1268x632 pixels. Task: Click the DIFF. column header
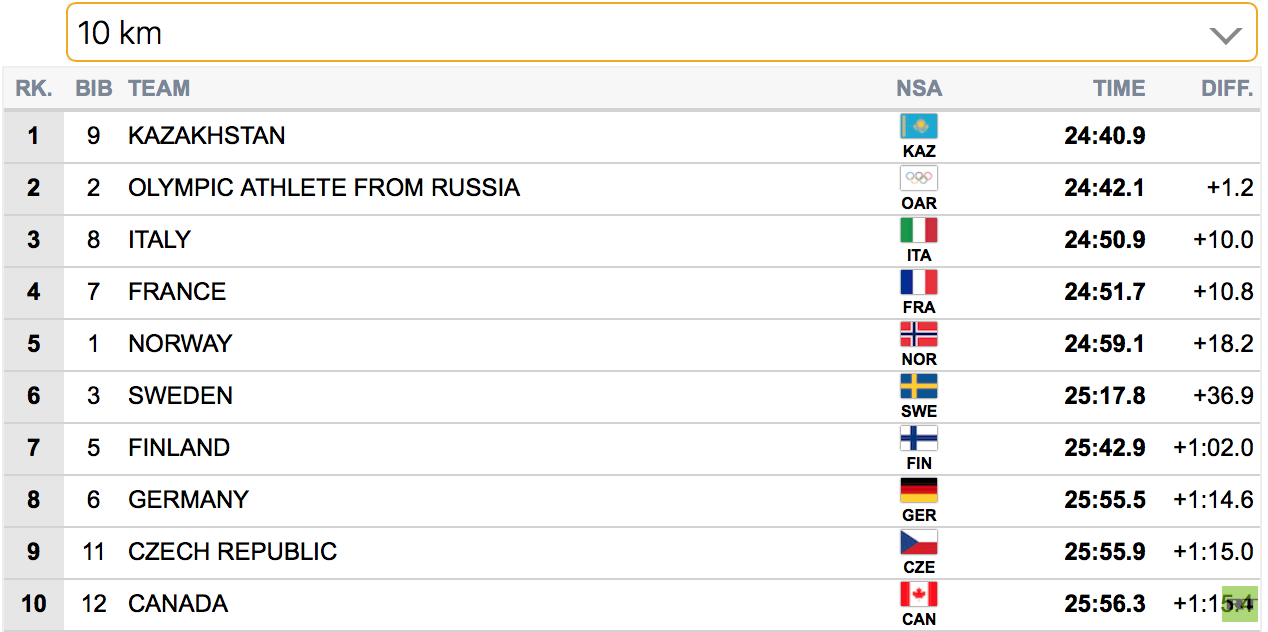1227,88
